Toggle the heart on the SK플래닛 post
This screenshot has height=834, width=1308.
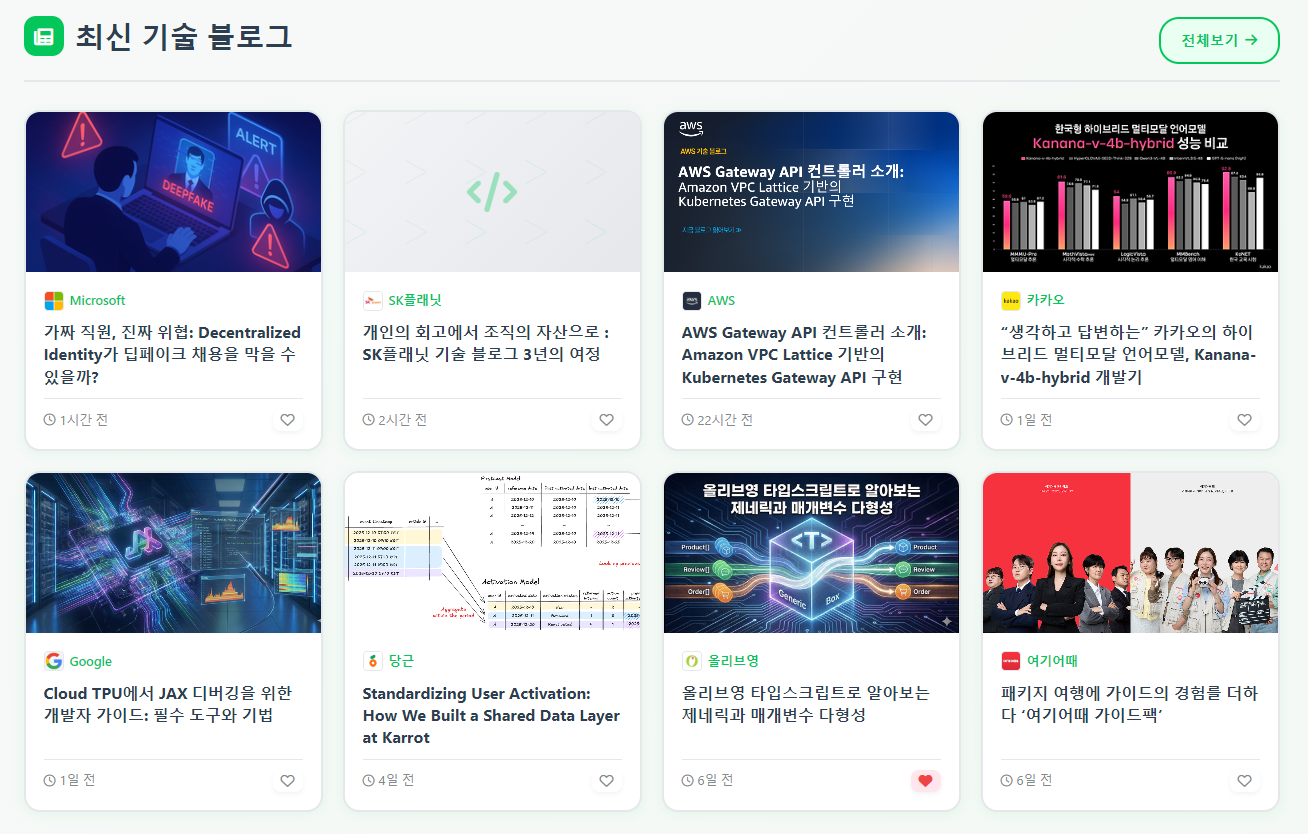[606, 420]
